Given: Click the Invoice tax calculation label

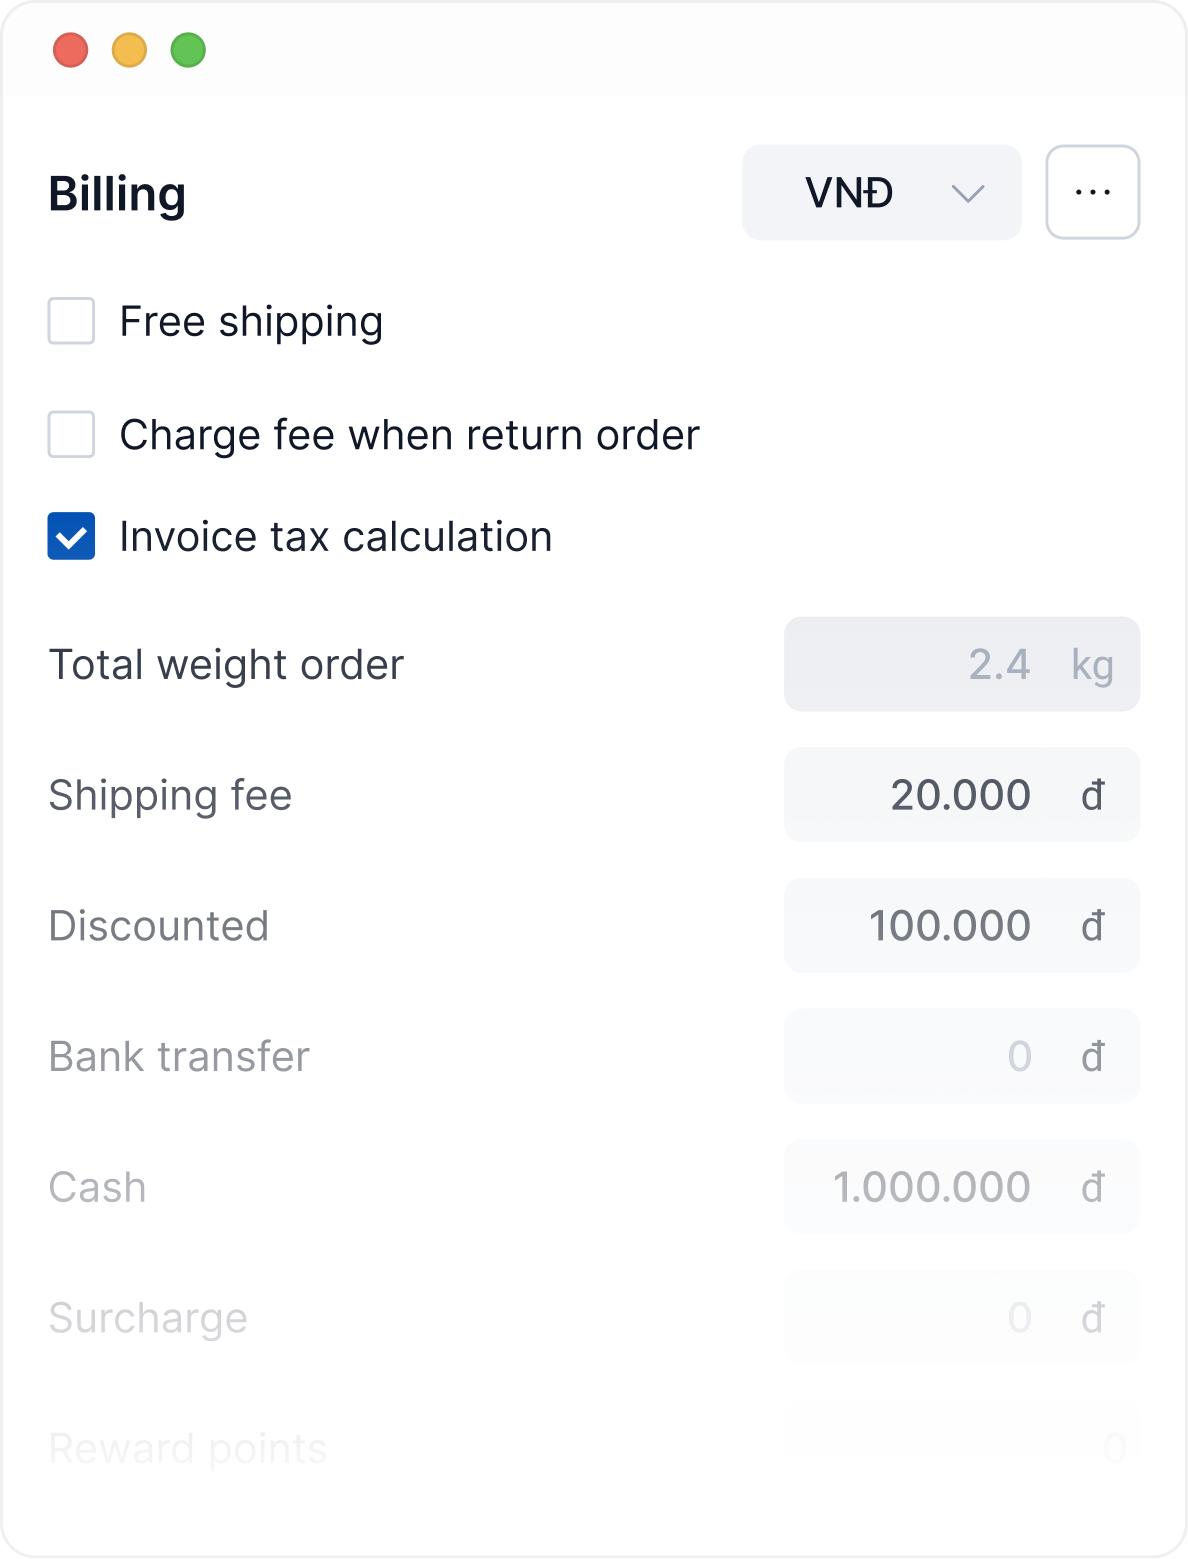Looking at the screenshot, I should [x=335, y=537].
